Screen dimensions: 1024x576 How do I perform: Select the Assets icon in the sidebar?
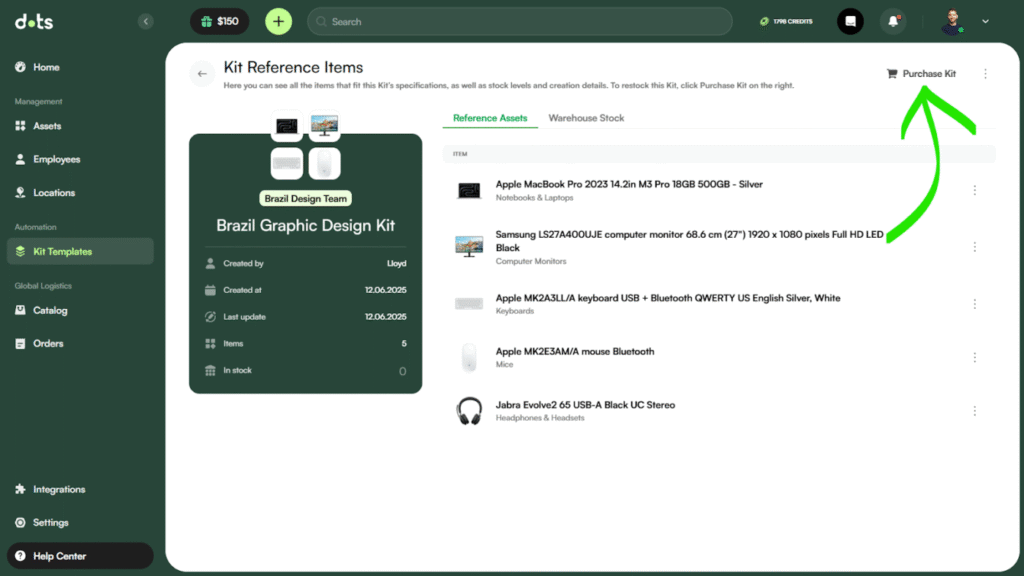22,126
